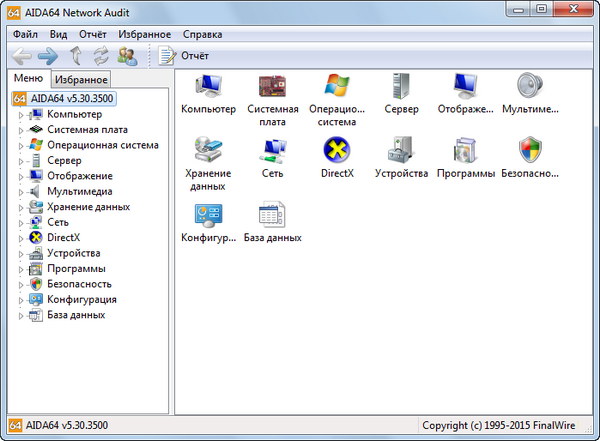Open the Безопасность shield icon

tap(530, 151)
